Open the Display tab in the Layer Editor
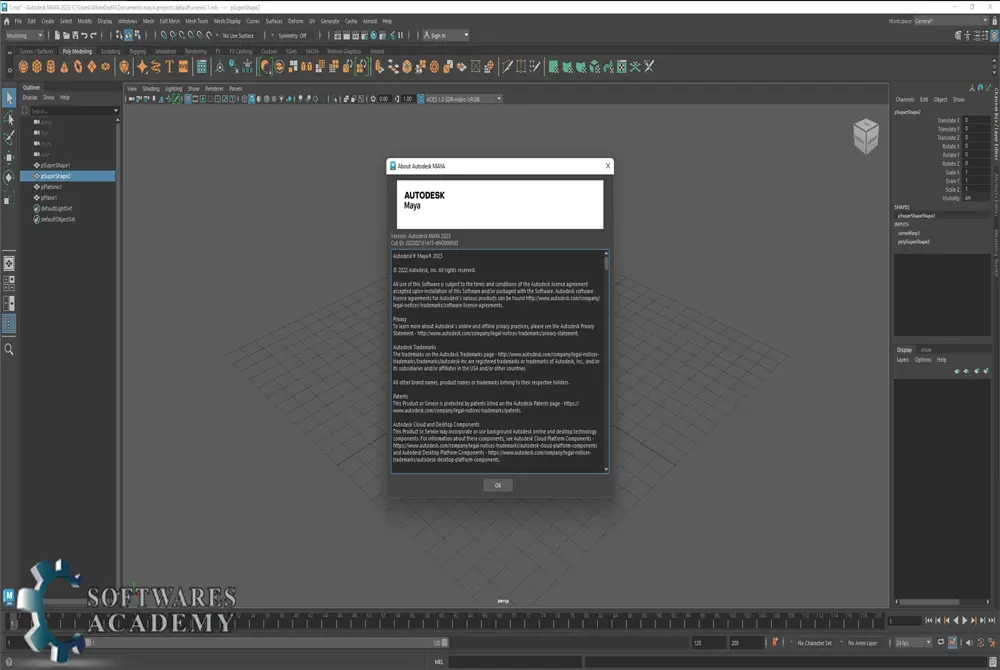Viewport: 1000px width, 670px height. 904,350
